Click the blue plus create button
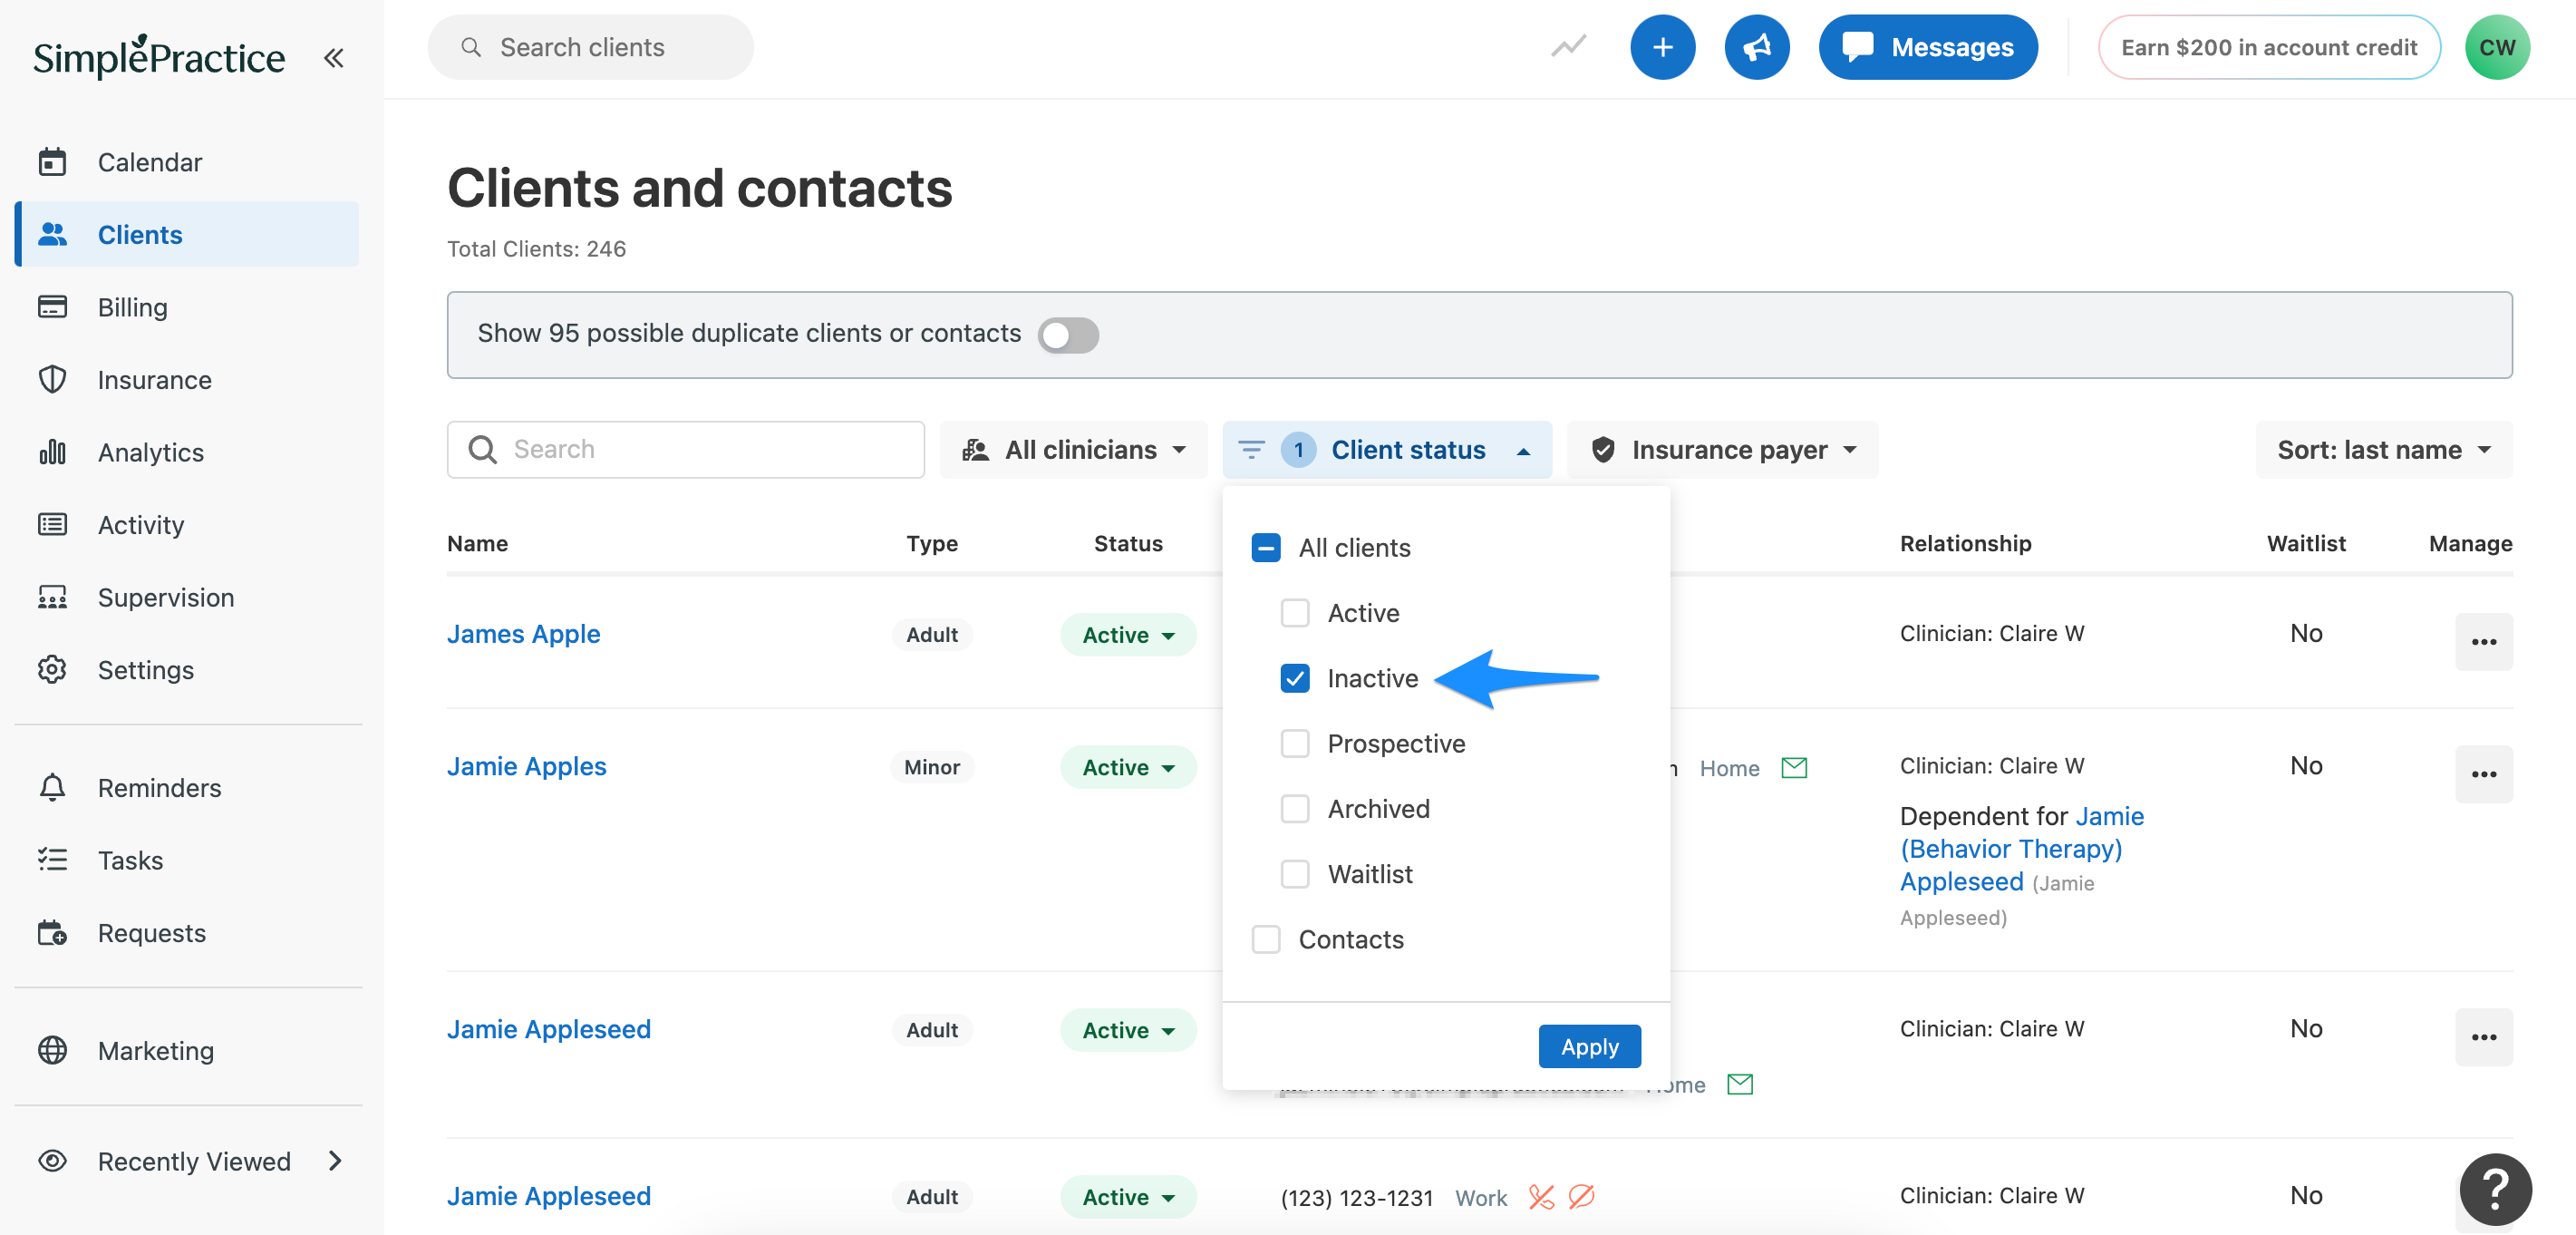Image resolution: width=2576 pixels, height=1235 pixels. pos(1662,47)
